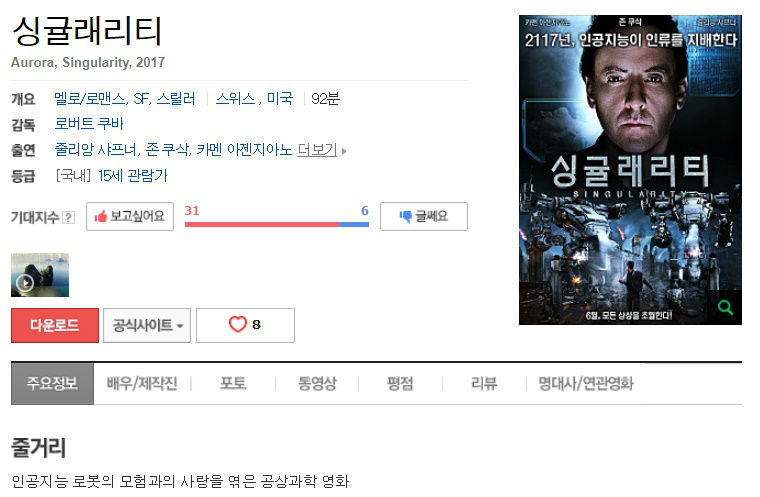760x497 pixels.
Task: Expand the cast list arrow after 더보기
Action: click(344, 151)
